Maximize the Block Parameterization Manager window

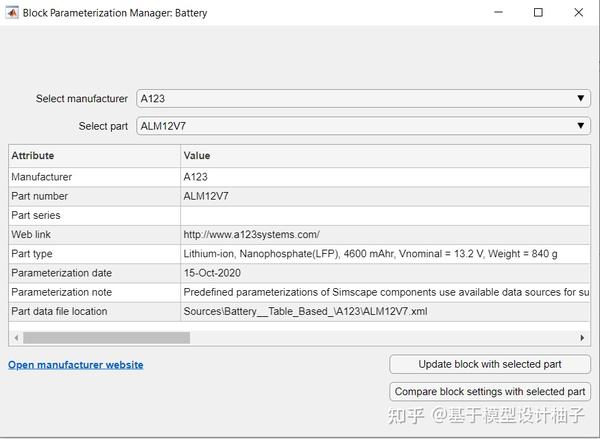pos(538,12)
